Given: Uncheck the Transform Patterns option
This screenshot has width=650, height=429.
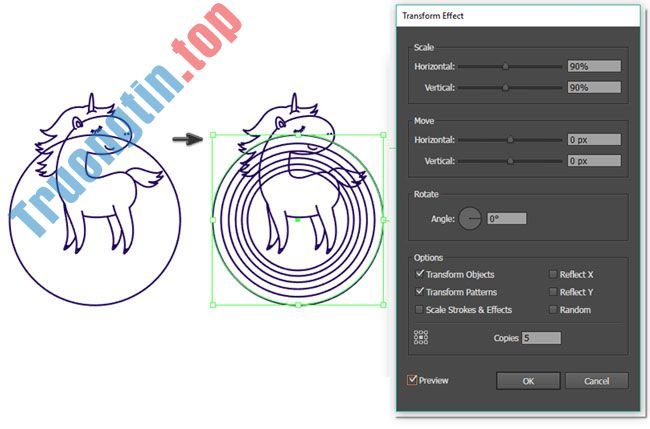Looking at the screenshot, I should pos(419,292).
